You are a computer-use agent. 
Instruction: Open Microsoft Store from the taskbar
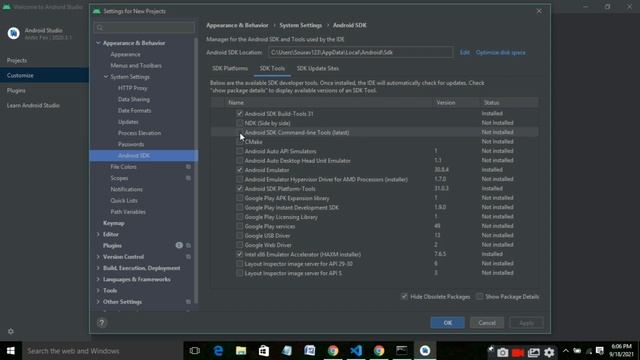(264, 351)
